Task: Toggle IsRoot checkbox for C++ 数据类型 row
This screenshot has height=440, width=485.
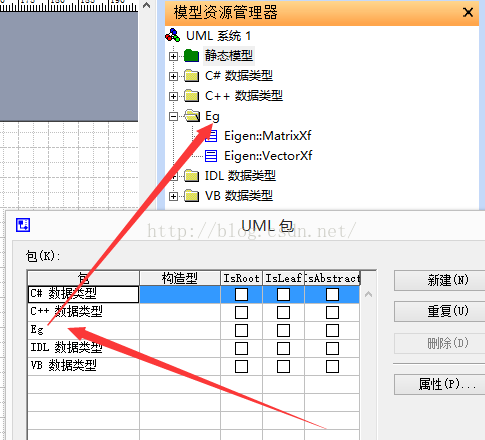Action: [x=241, y=313]
